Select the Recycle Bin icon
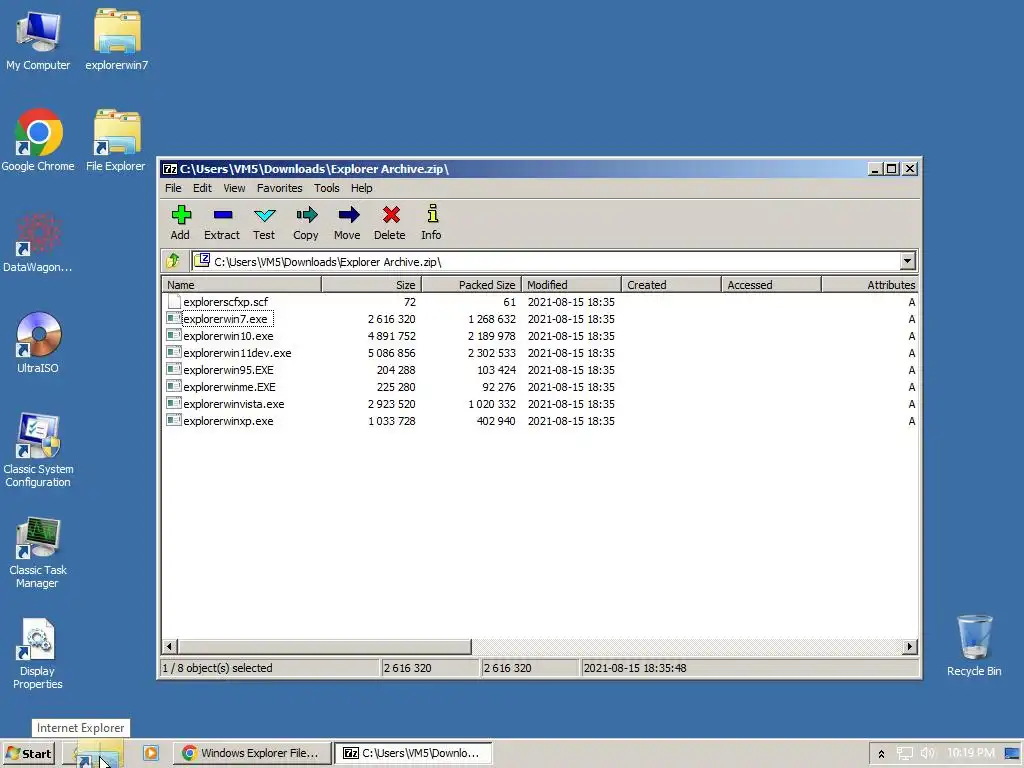 point(974,645)
